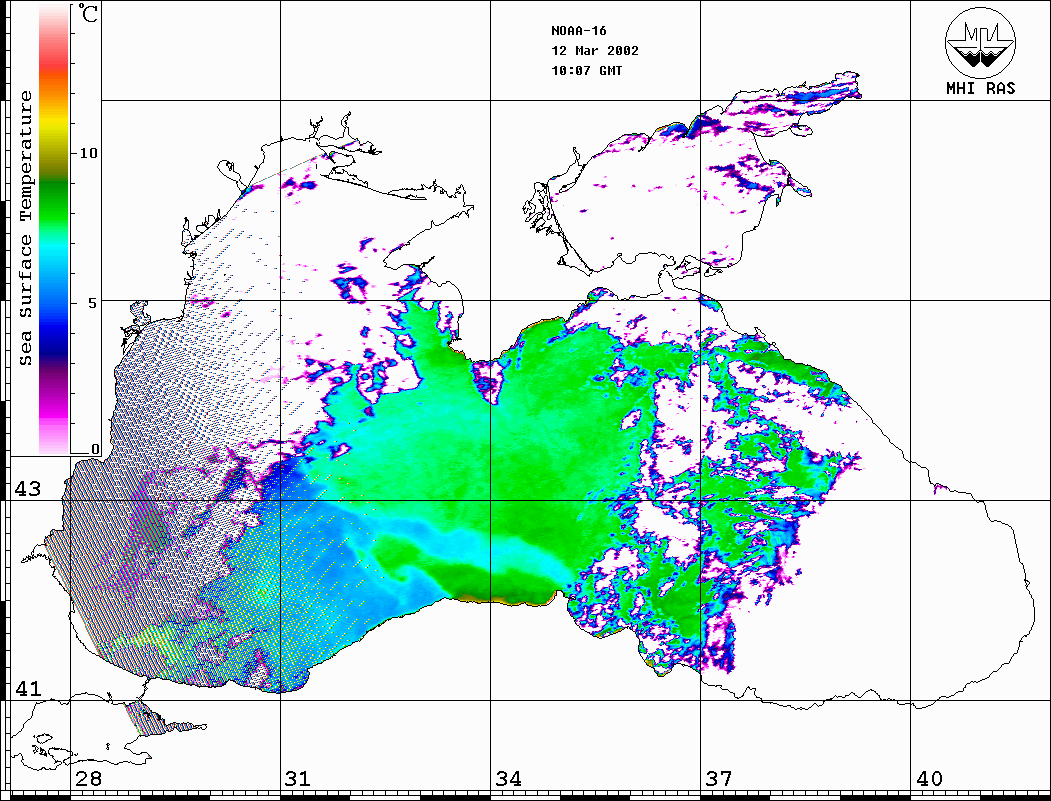This screenshot has height=801, width=1051.
Task: Click the 'MHI RAS' label text
Action: tap(980, 88)
